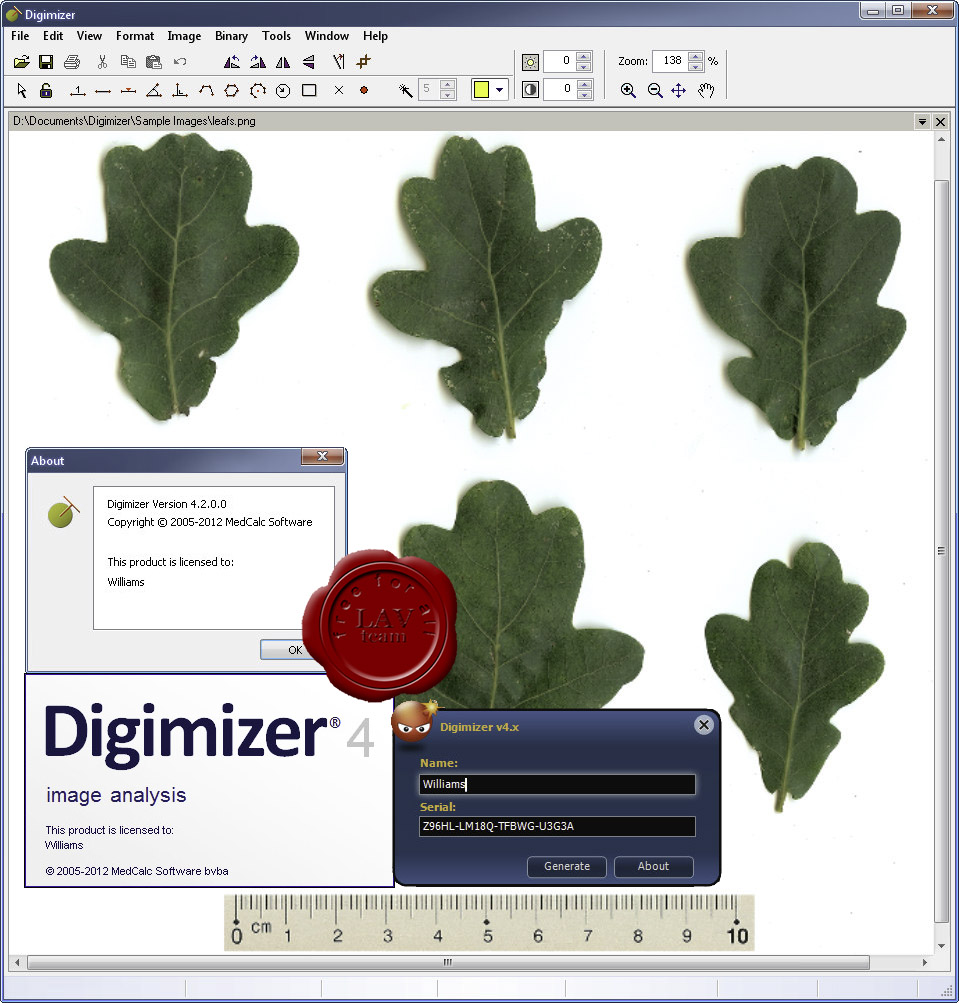This screenshot has width=959, height=1003.
Task: Flip the image horizontally
Action: click(x=283, y=62)
